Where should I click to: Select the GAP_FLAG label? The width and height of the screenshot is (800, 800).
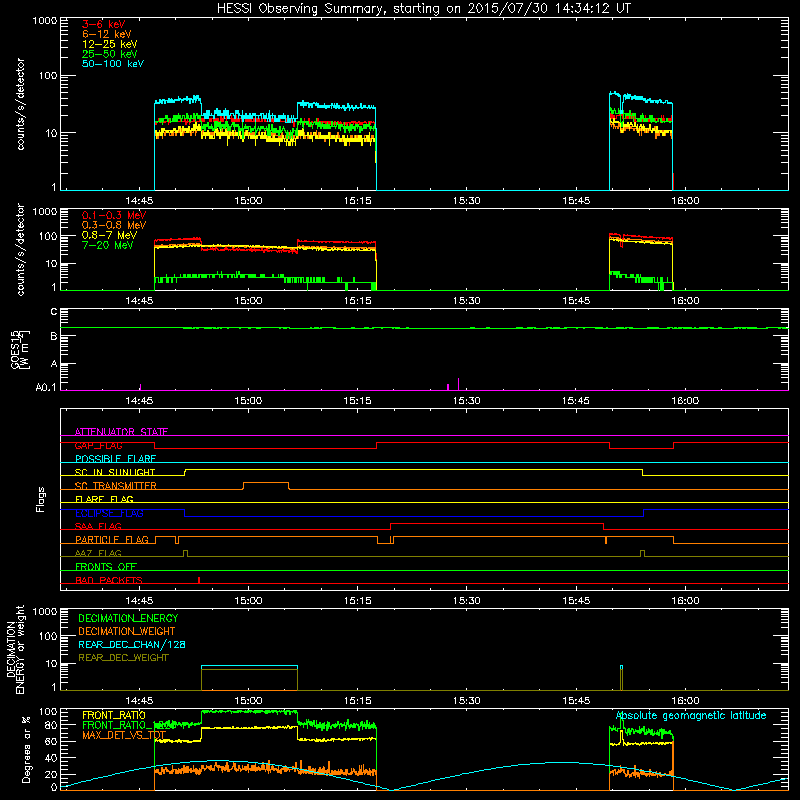point(98,445)
